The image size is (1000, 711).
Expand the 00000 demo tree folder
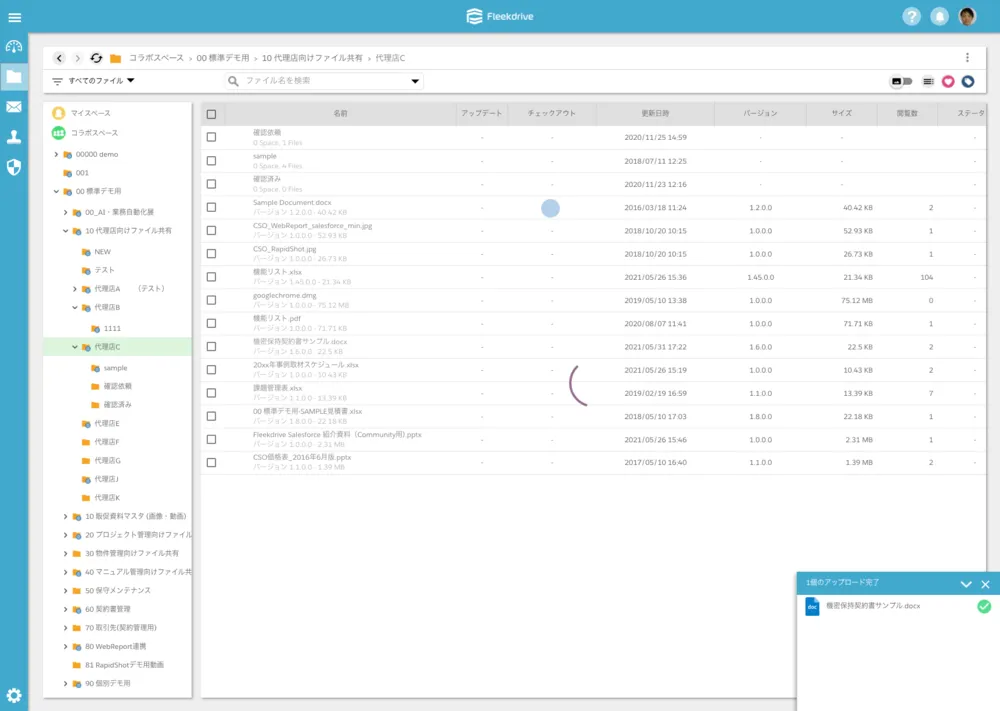[x=56, y=155]
